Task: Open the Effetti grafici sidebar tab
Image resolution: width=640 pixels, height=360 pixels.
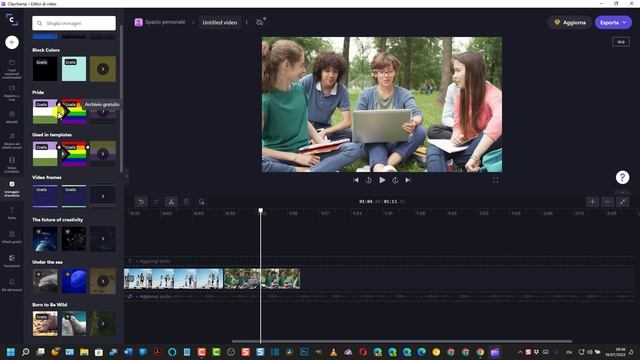Action: coord(11,237)
